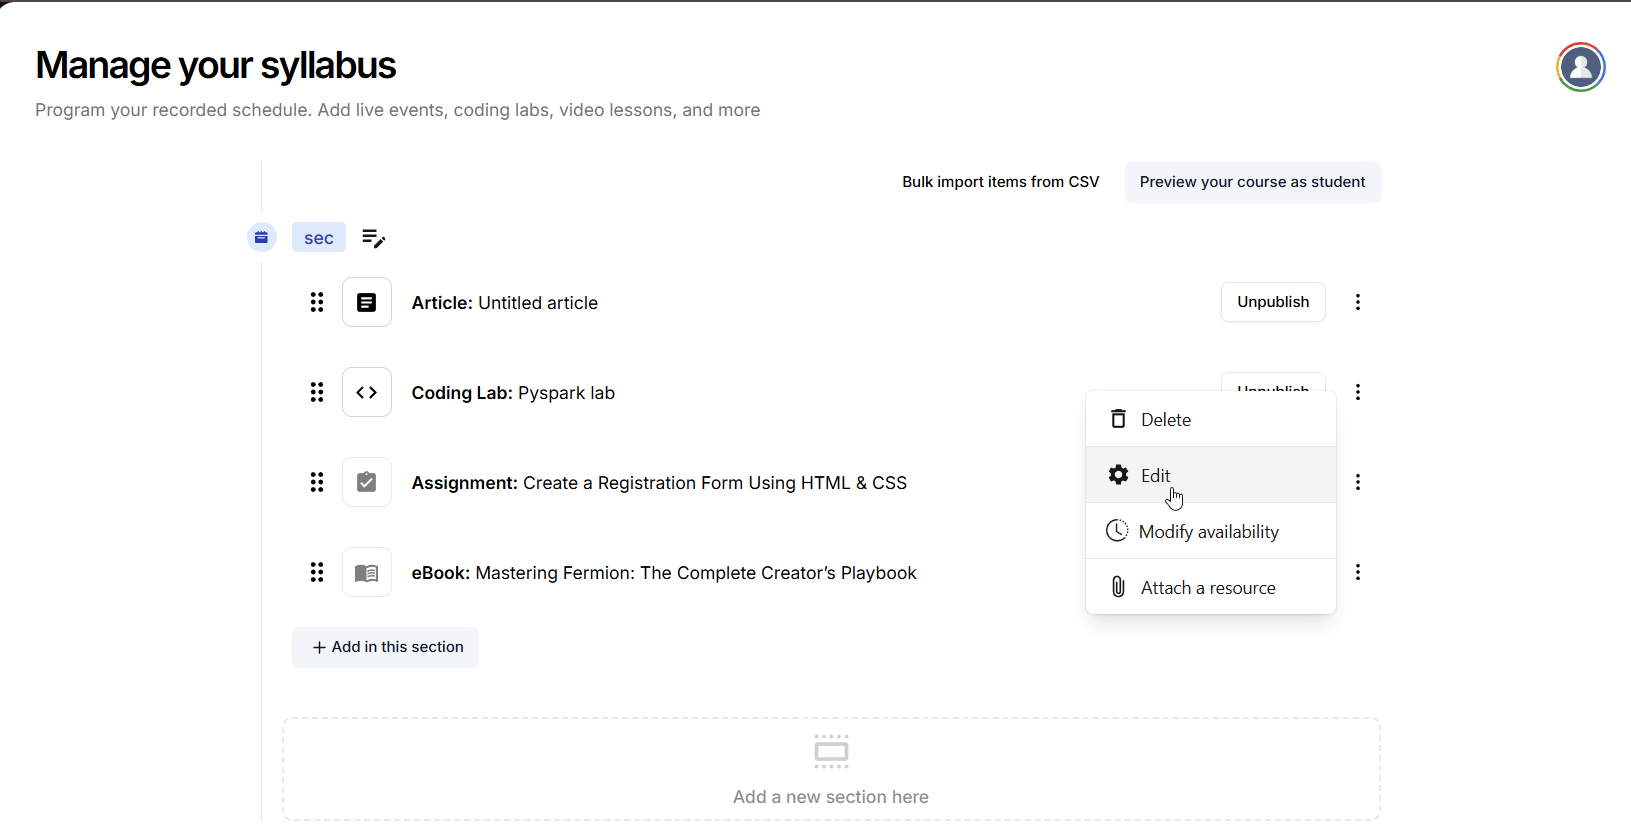
Task: Grab the drag handle for Untitled article
Action: [x=317, y=302]
